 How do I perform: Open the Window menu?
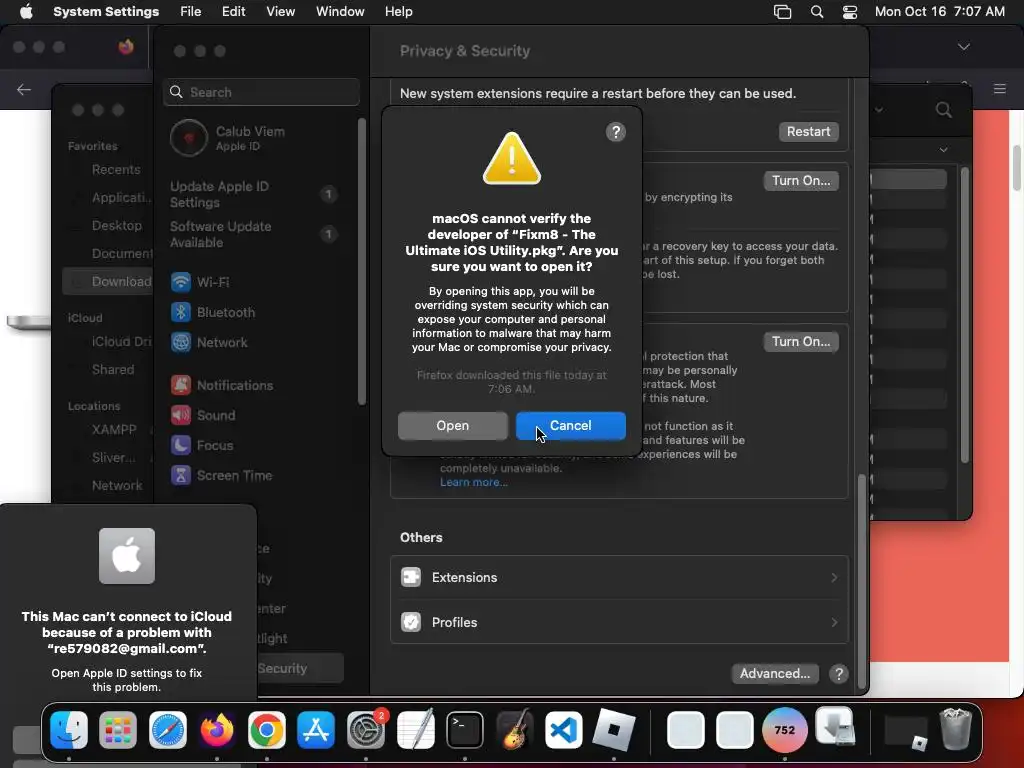click(340, 12)
